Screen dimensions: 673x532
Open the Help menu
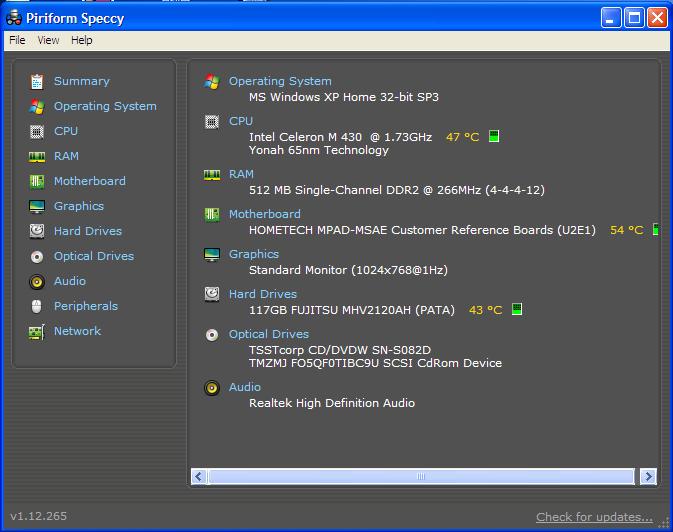click(82, 40)
